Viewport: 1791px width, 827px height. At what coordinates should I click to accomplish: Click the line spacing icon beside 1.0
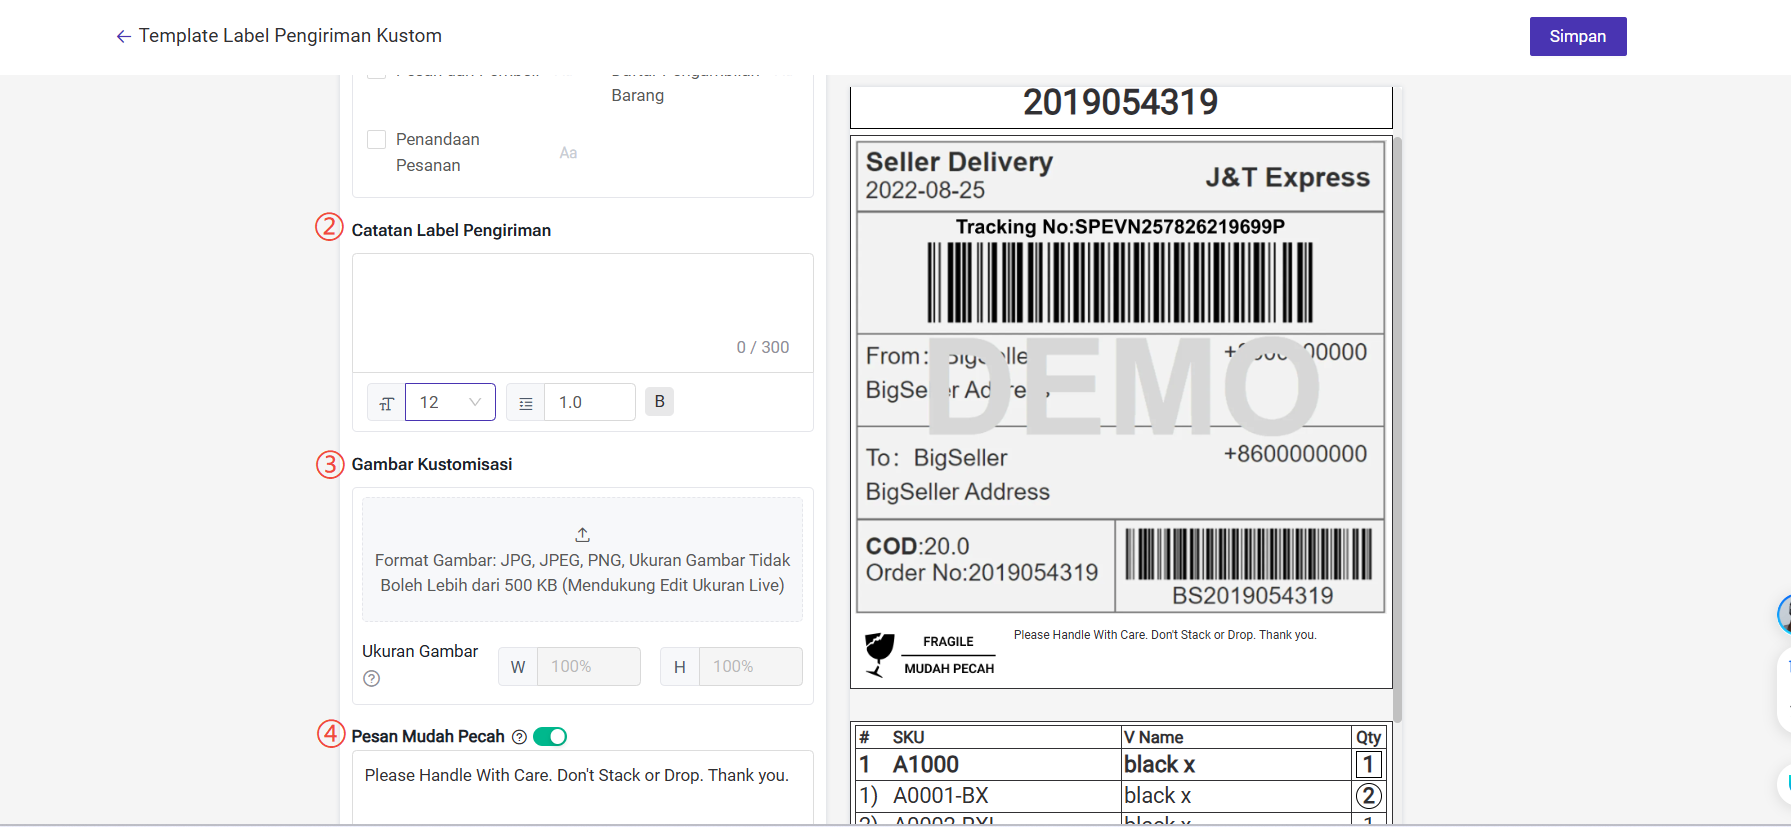[x=525, y=403]
